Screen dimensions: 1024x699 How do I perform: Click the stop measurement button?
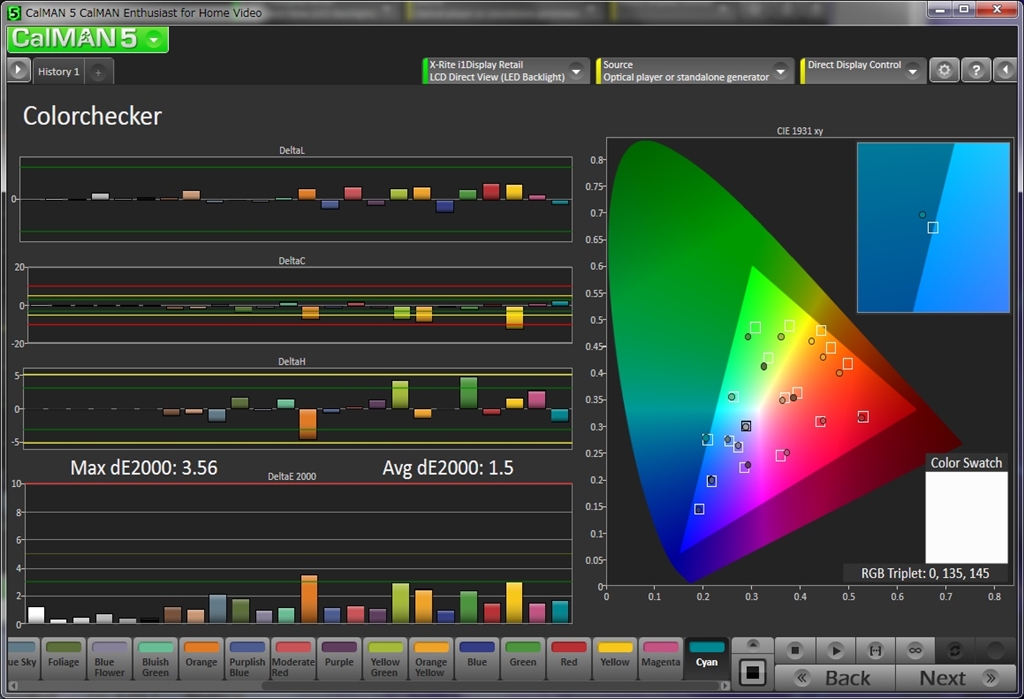point(796,650)
